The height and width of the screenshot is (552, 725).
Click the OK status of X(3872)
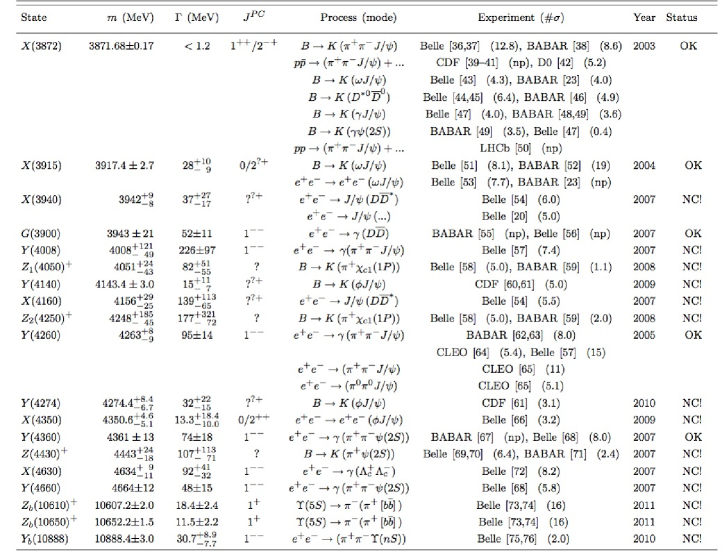[x=688, y=46]
